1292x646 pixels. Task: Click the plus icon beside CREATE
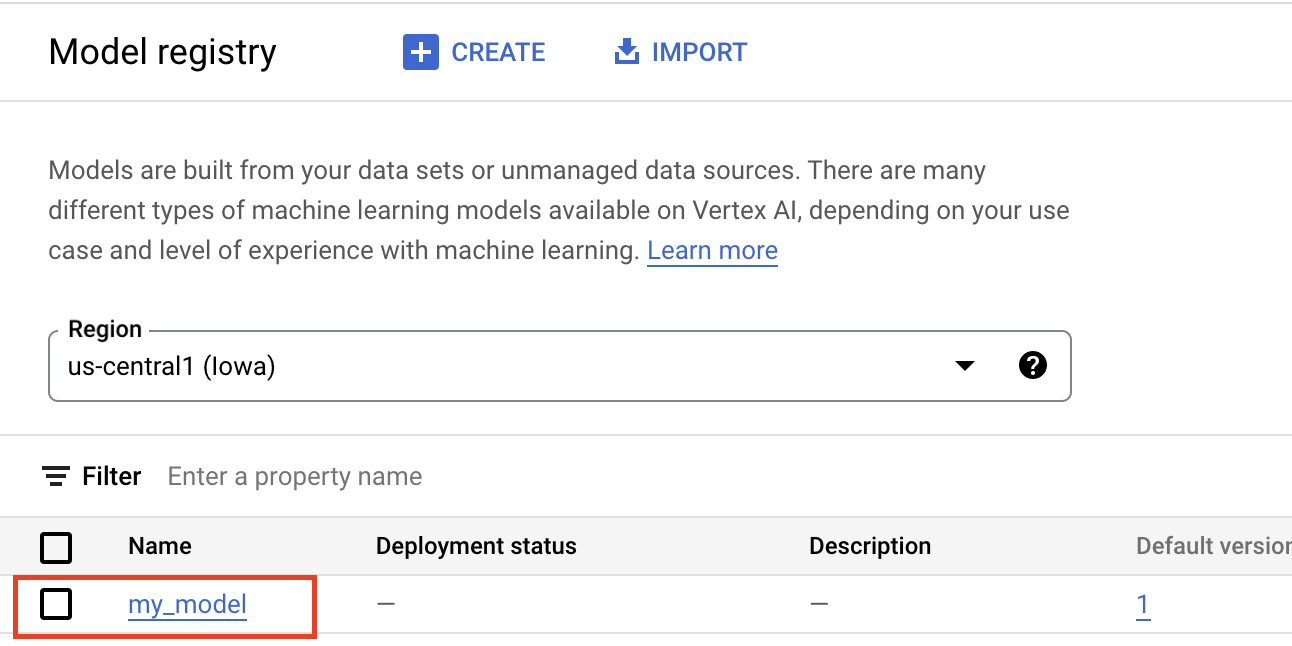(x=419, y=51)
